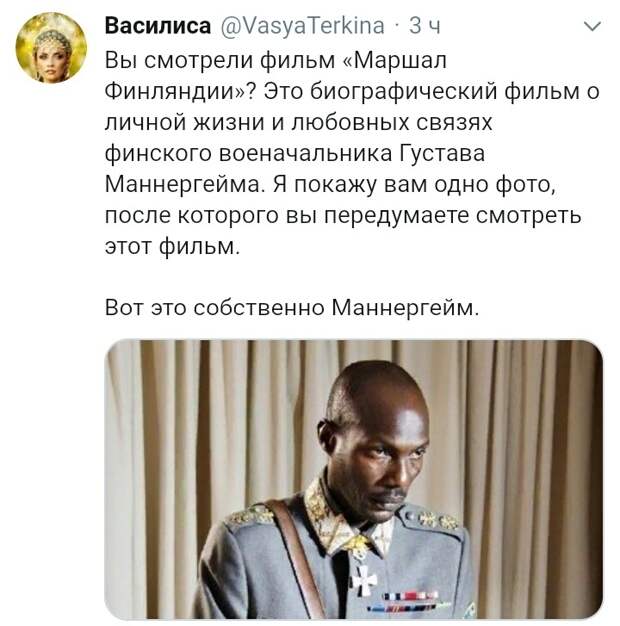Screen dimensions: 620x626
Task: Click the tweet text starting "Вы смотрели фильм"
Action: click(x=352, y=153)
